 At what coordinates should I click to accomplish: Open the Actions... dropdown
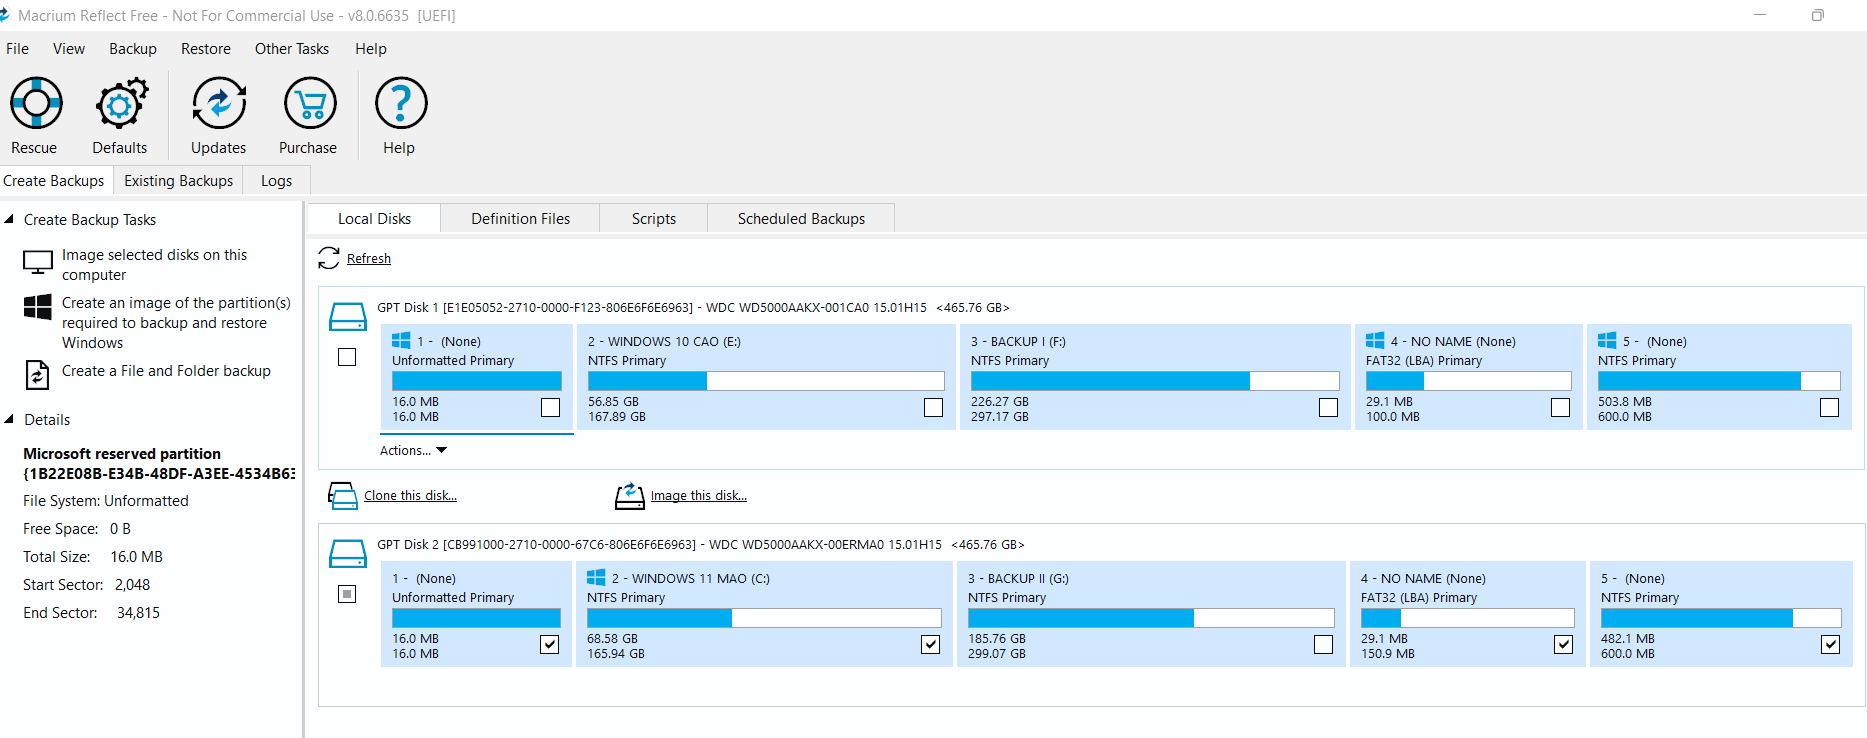tap(413, 450)
